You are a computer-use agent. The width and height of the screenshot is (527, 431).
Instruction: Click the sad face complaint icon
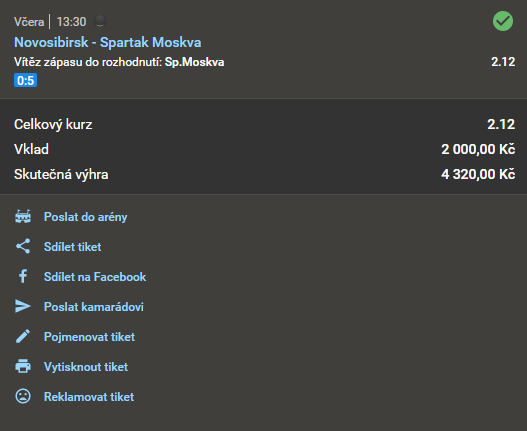[x=23, y=396]
